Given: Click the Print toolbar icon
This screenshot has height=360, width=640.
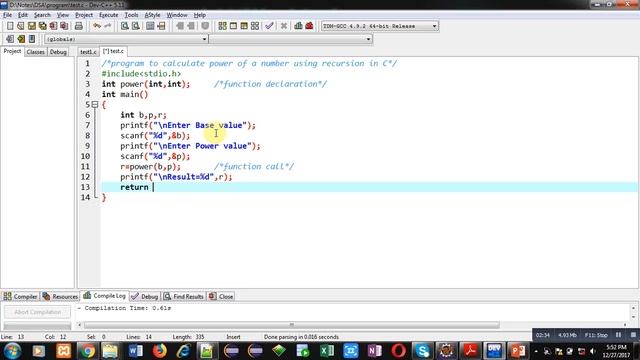Looking at the screenshot, I should (x=79, y=26).
